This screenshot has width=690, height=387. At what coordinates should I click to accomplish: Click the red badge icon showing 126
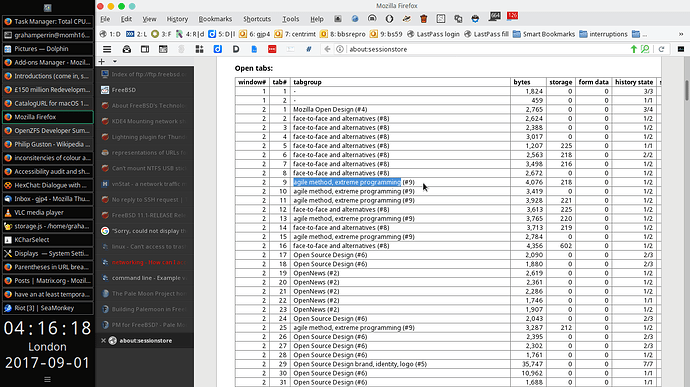pyautogui.click(x=512, y=17)
